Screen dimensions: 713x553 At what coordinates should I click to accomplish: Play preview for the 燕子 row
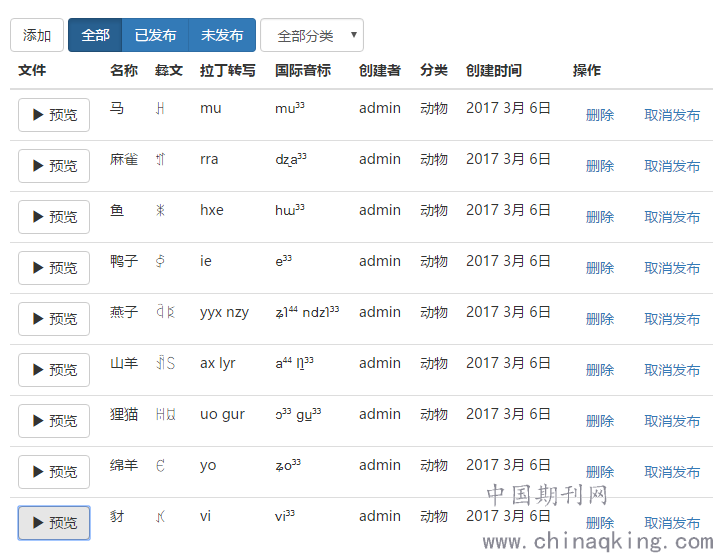click(x=54, y=319)
